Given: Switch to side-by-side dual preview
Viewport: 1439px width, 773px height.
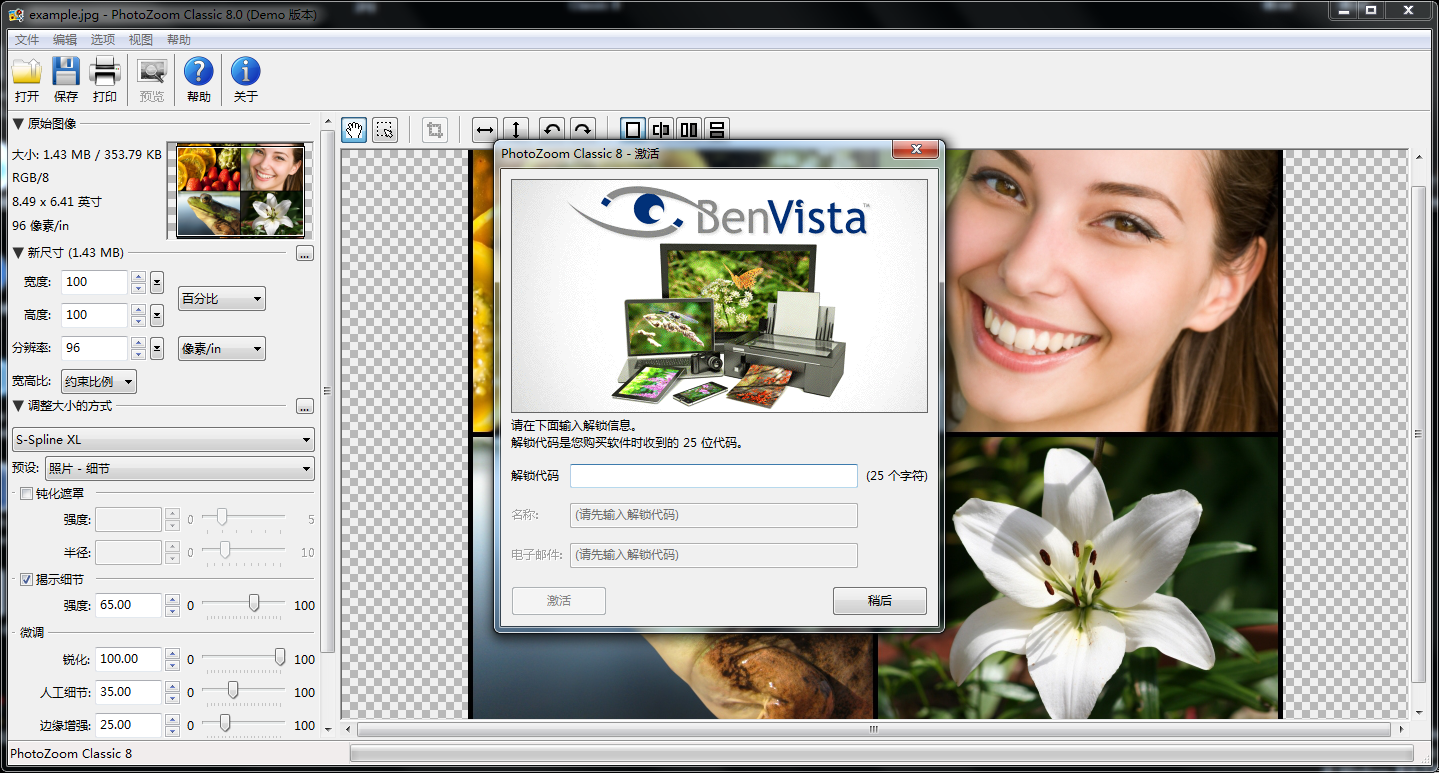Looking at the screenshot, I should click(x=689, y=130).
